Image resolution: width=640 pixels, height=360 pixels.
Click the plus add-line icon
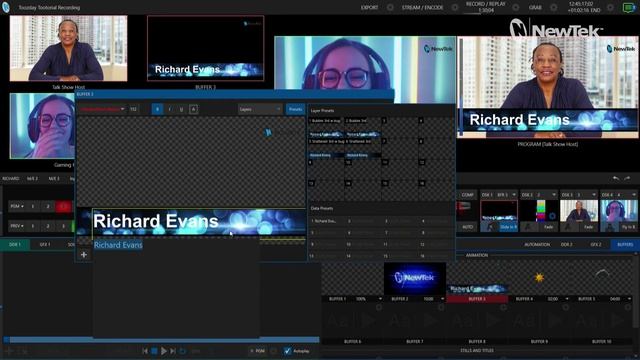pos(84,255)
